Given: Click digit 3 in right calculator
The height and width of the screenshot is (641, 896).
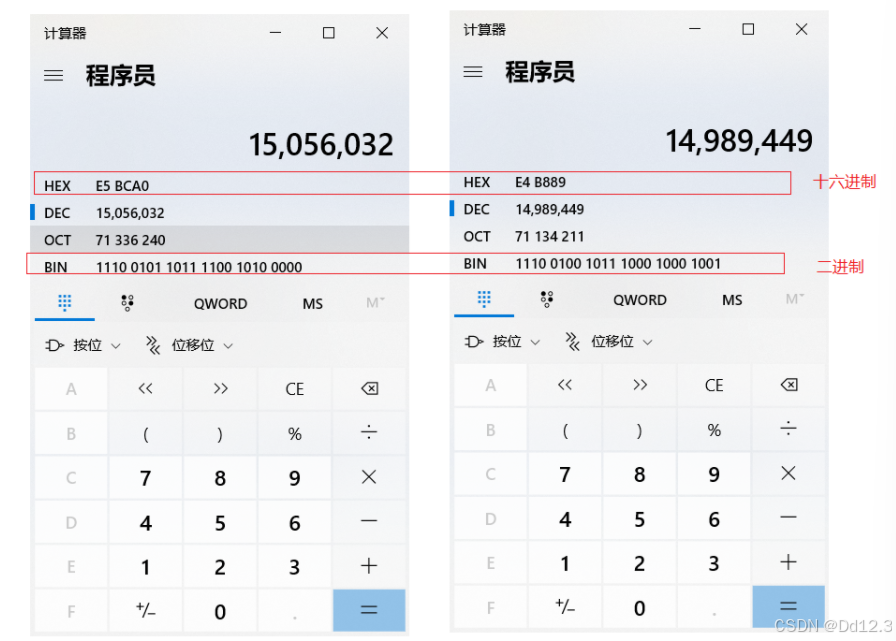Looking at the screenshot, I should [714, 563].
